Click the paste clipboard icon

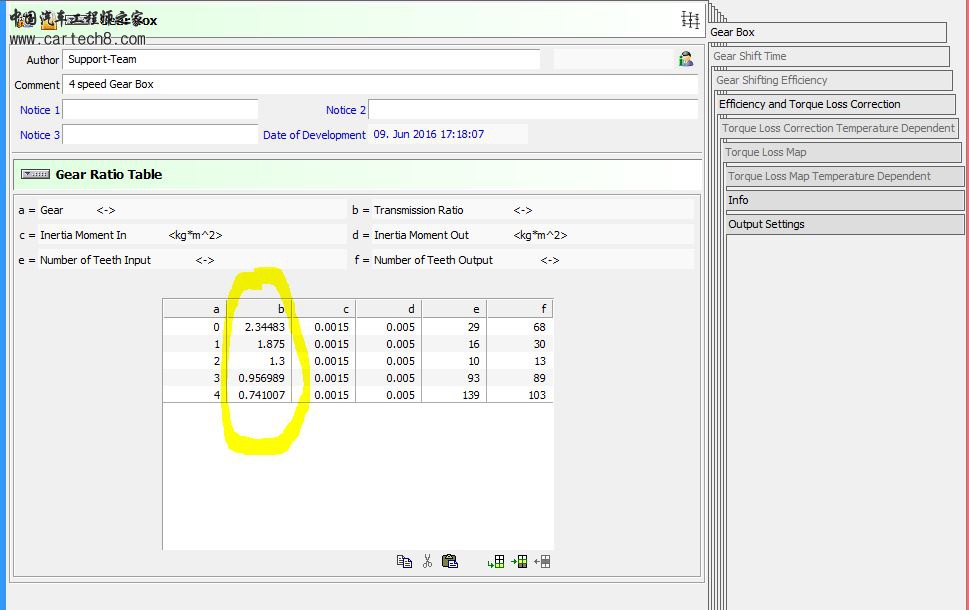point(450,561)
